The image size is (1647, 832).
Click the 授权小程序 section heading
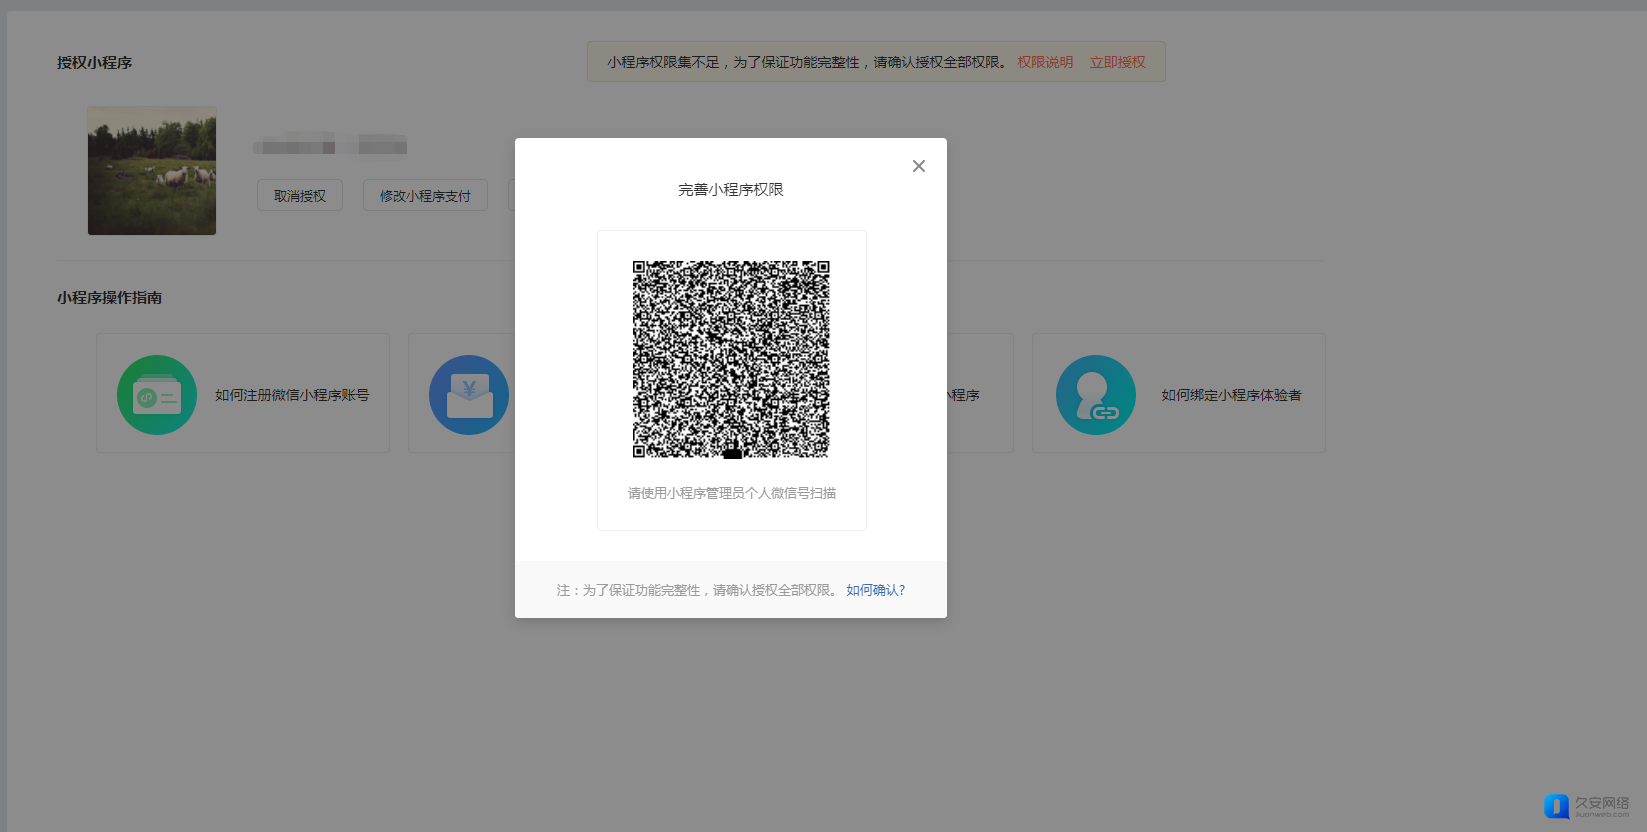(x=94, y=62)
